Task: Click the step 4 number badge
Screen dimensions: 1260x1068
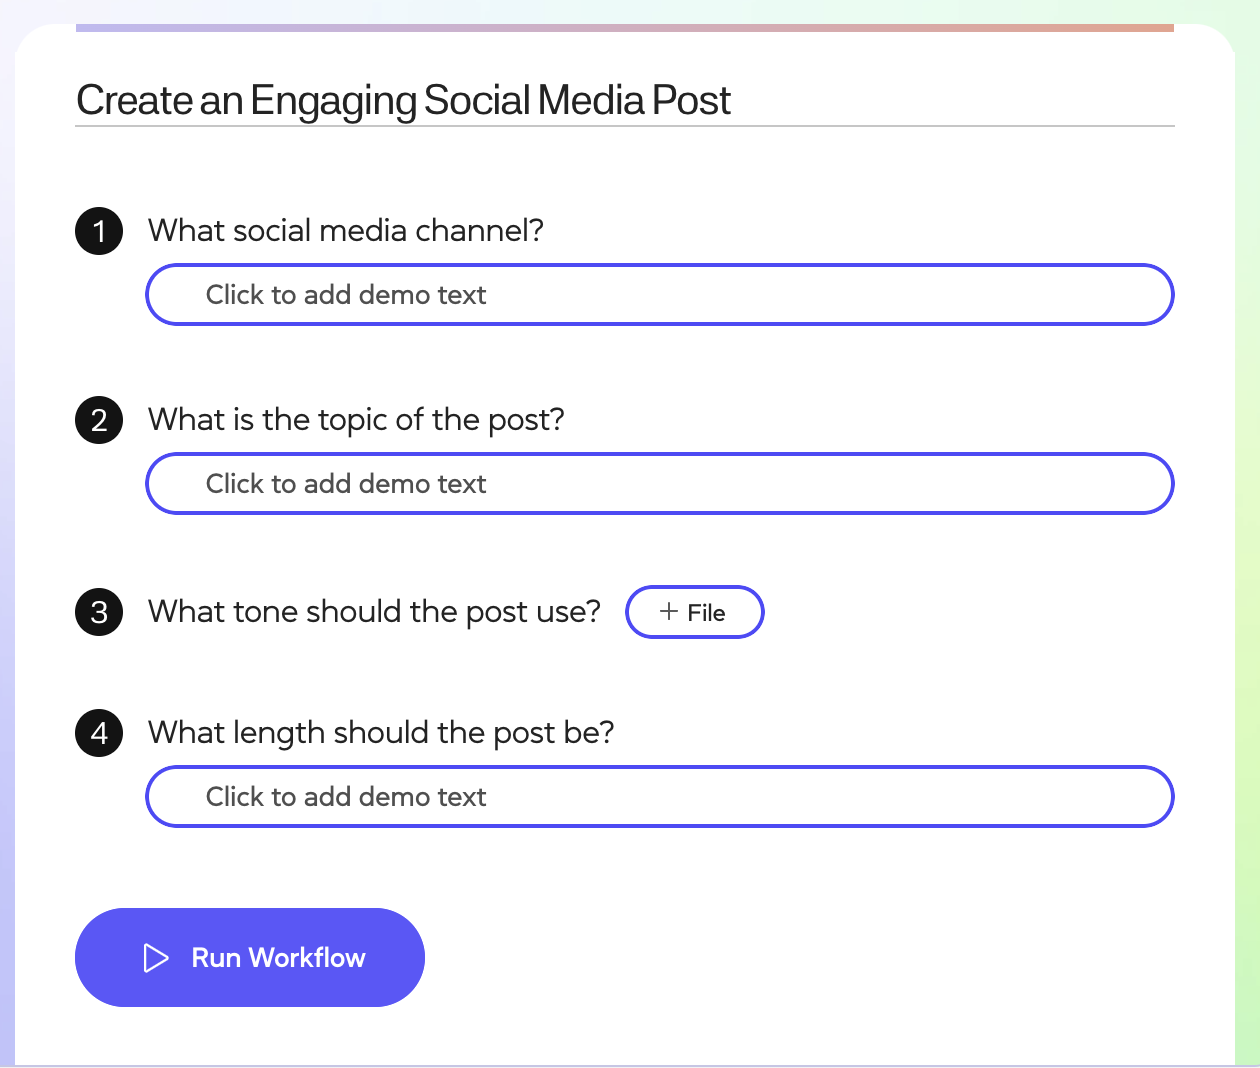Action: click(99, 733)
